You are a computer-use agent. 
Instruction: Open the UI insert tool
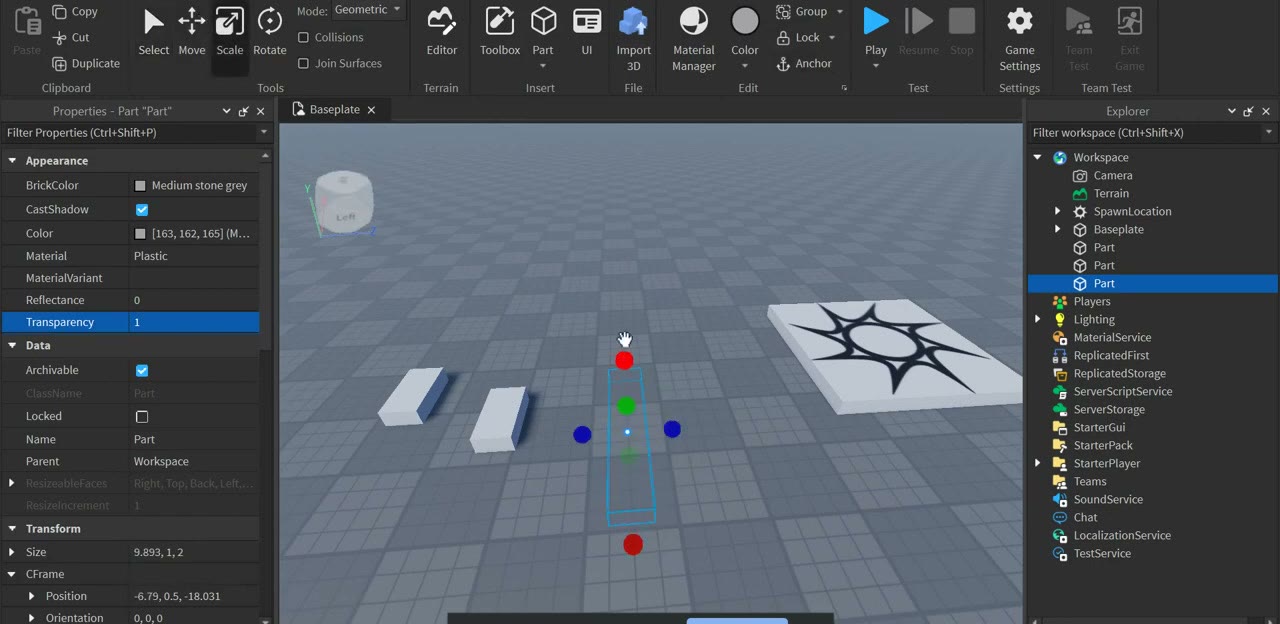tap(587, 32)
